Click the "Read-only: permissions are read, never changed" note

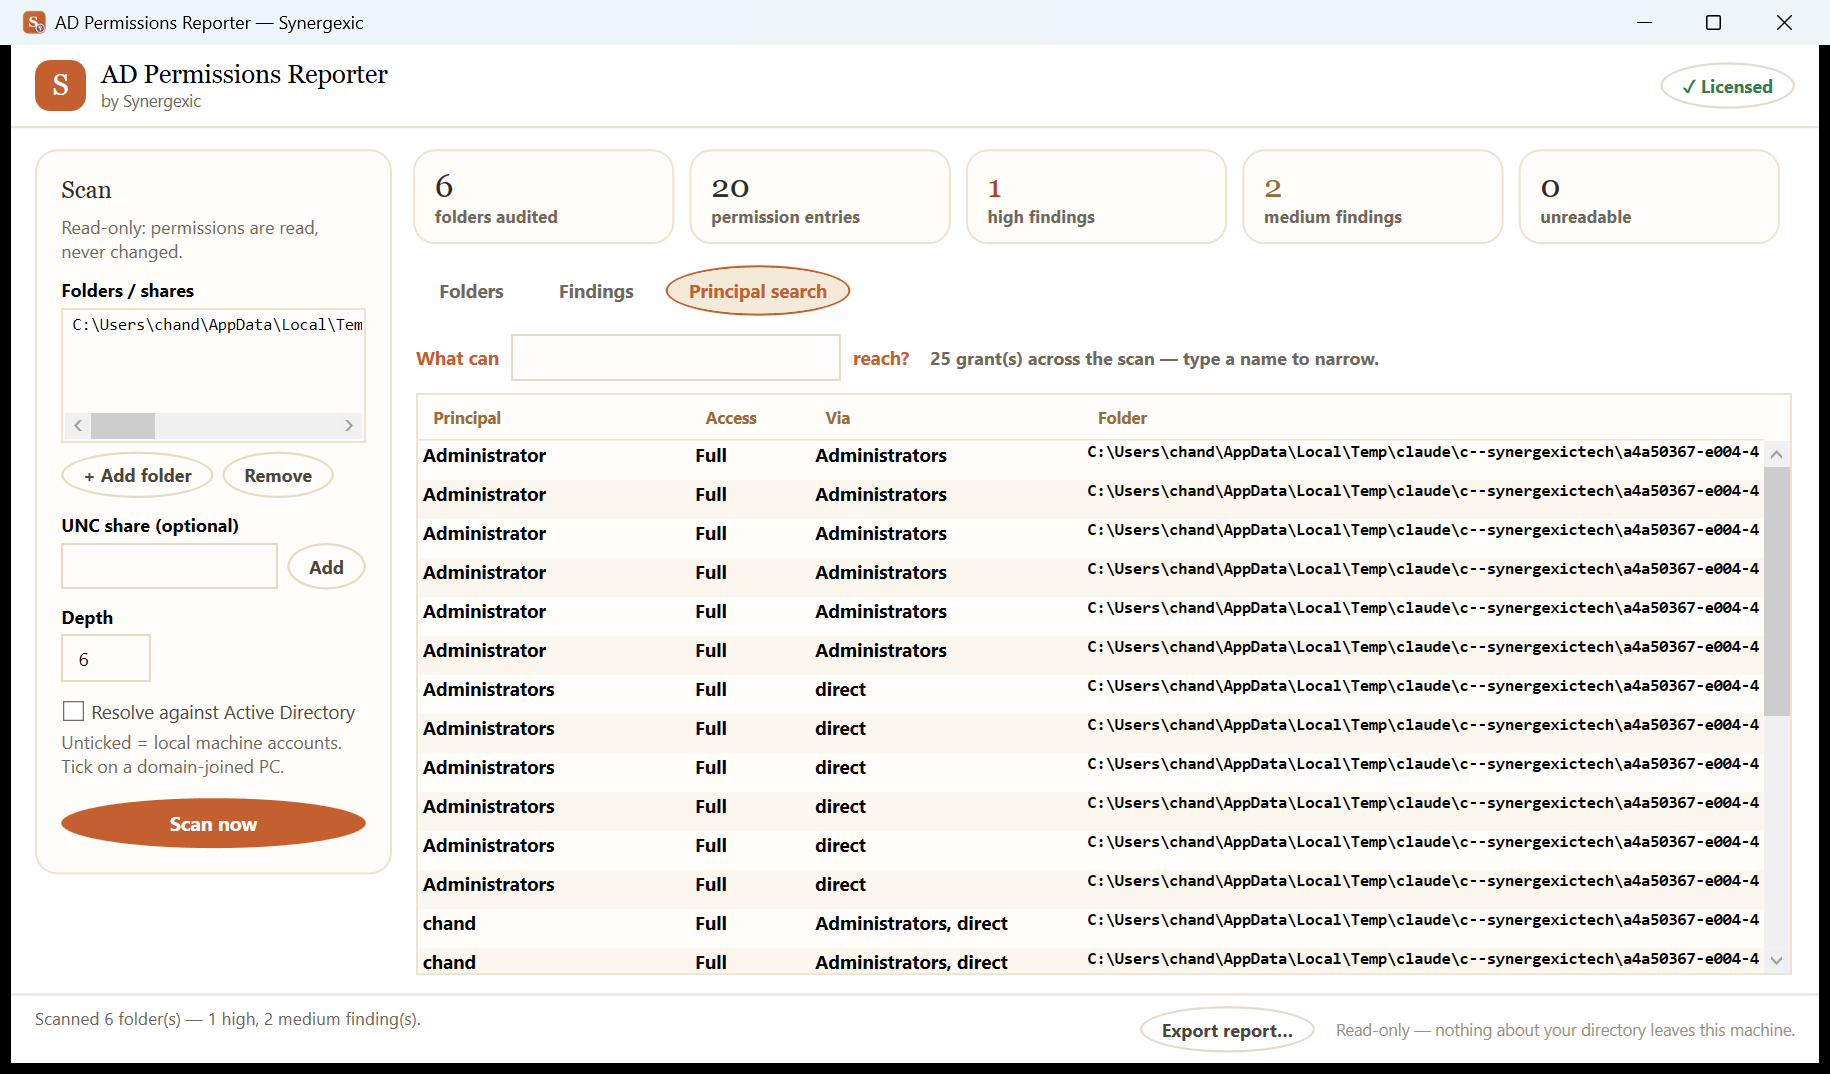[190, 240]
